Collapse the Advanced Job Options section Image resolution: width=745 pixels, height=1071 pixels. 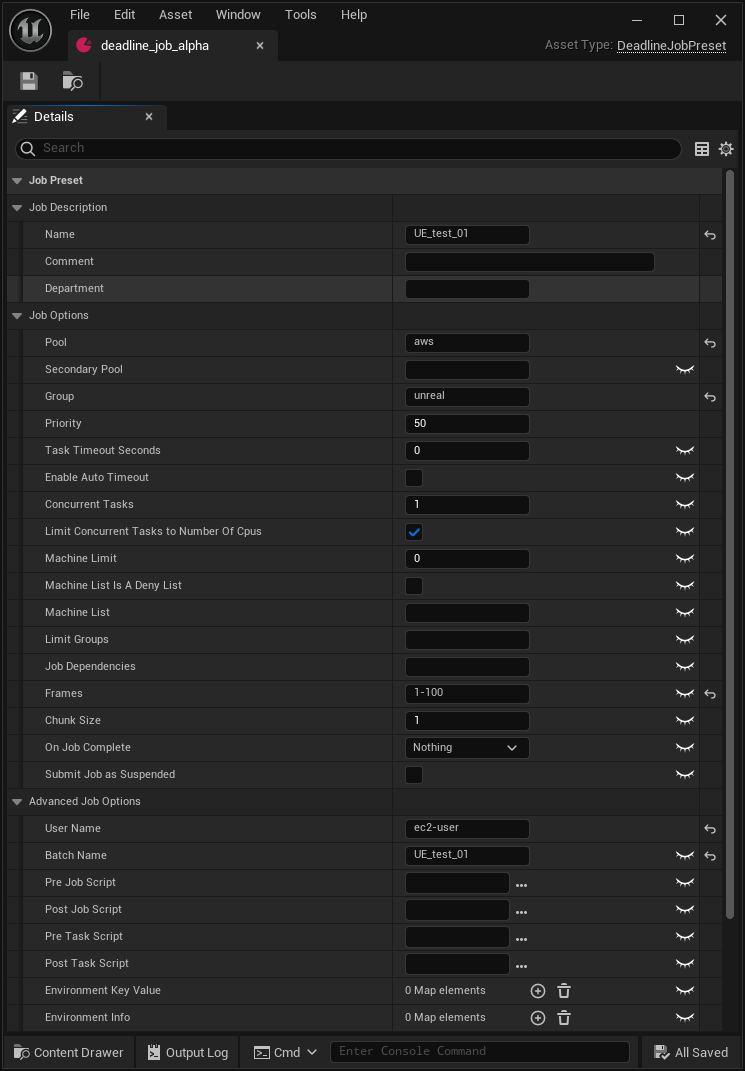pyautogui.click(x=16, y=801)
